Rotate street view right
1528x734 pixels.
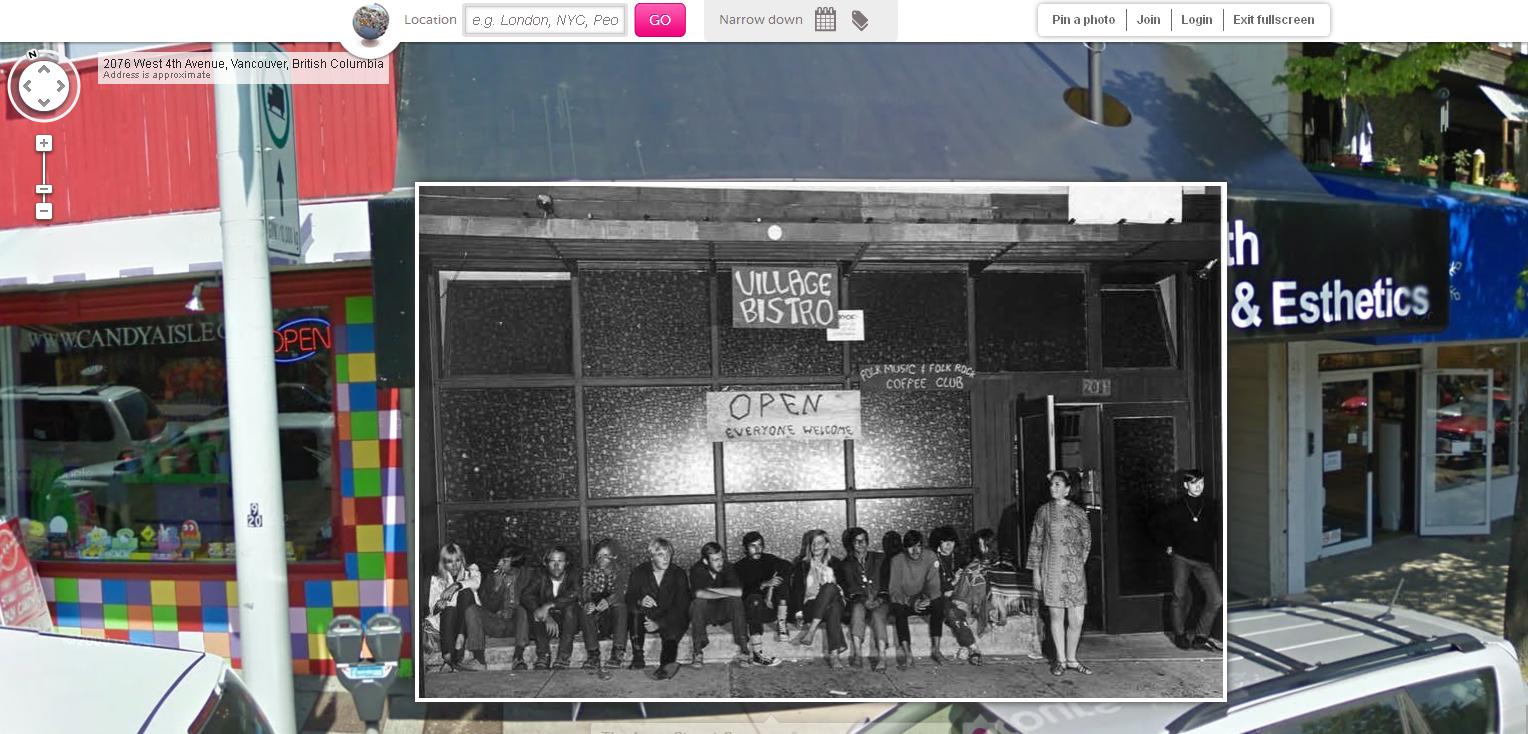62,86
